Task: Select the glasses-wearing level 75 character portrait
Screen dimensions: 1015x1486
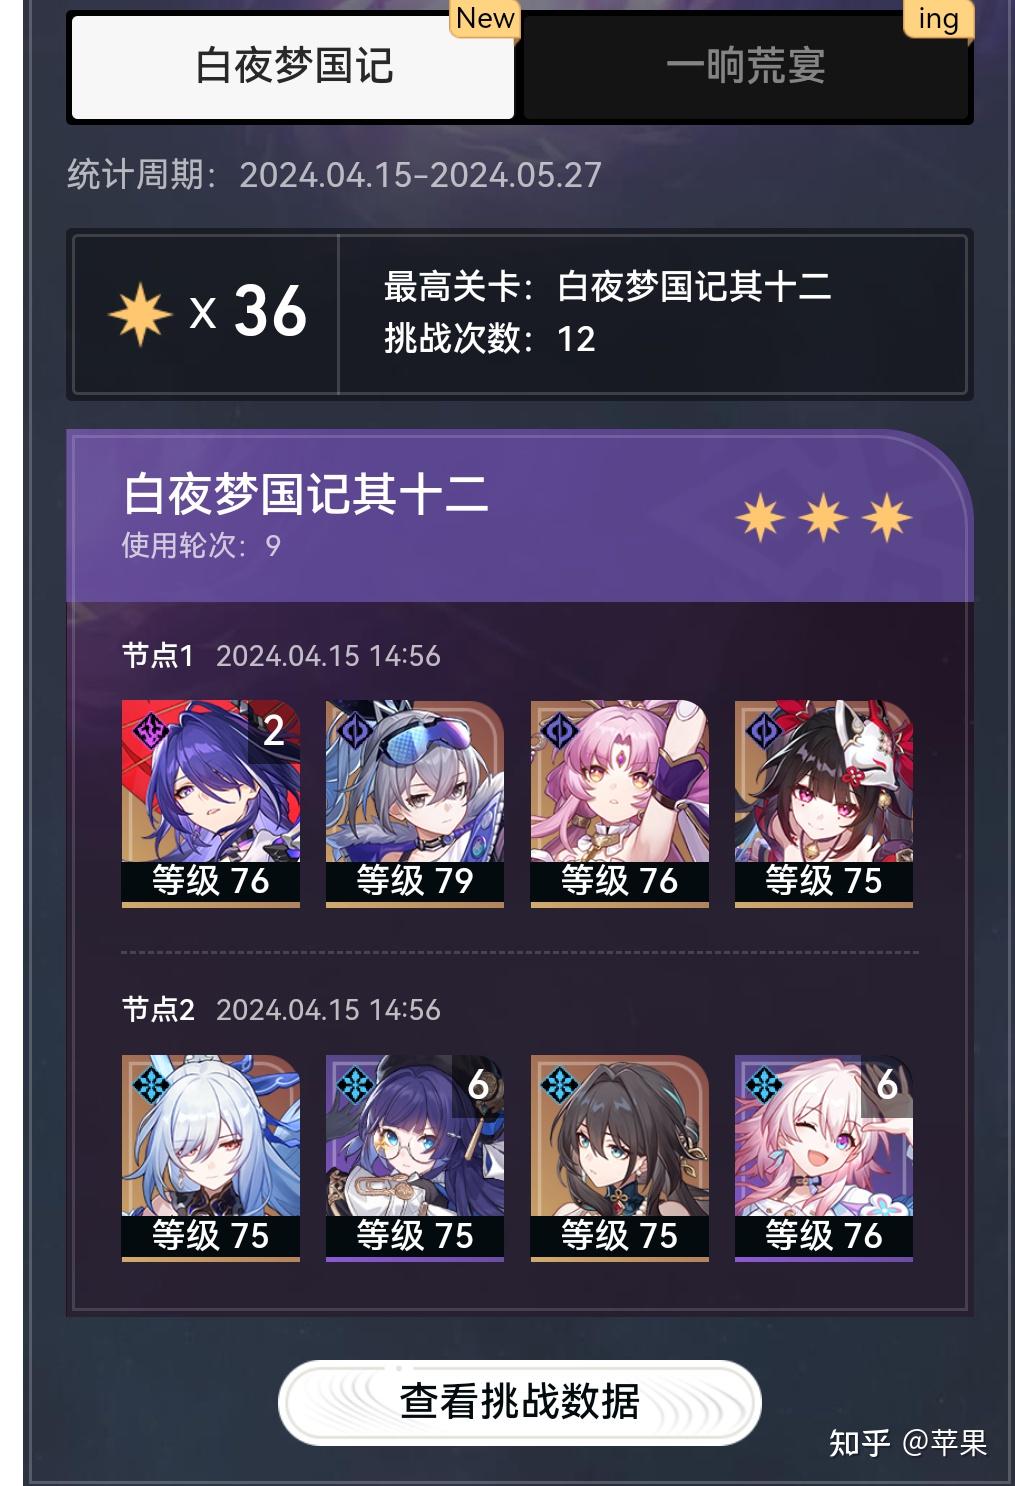Action: coord(415,1157)
